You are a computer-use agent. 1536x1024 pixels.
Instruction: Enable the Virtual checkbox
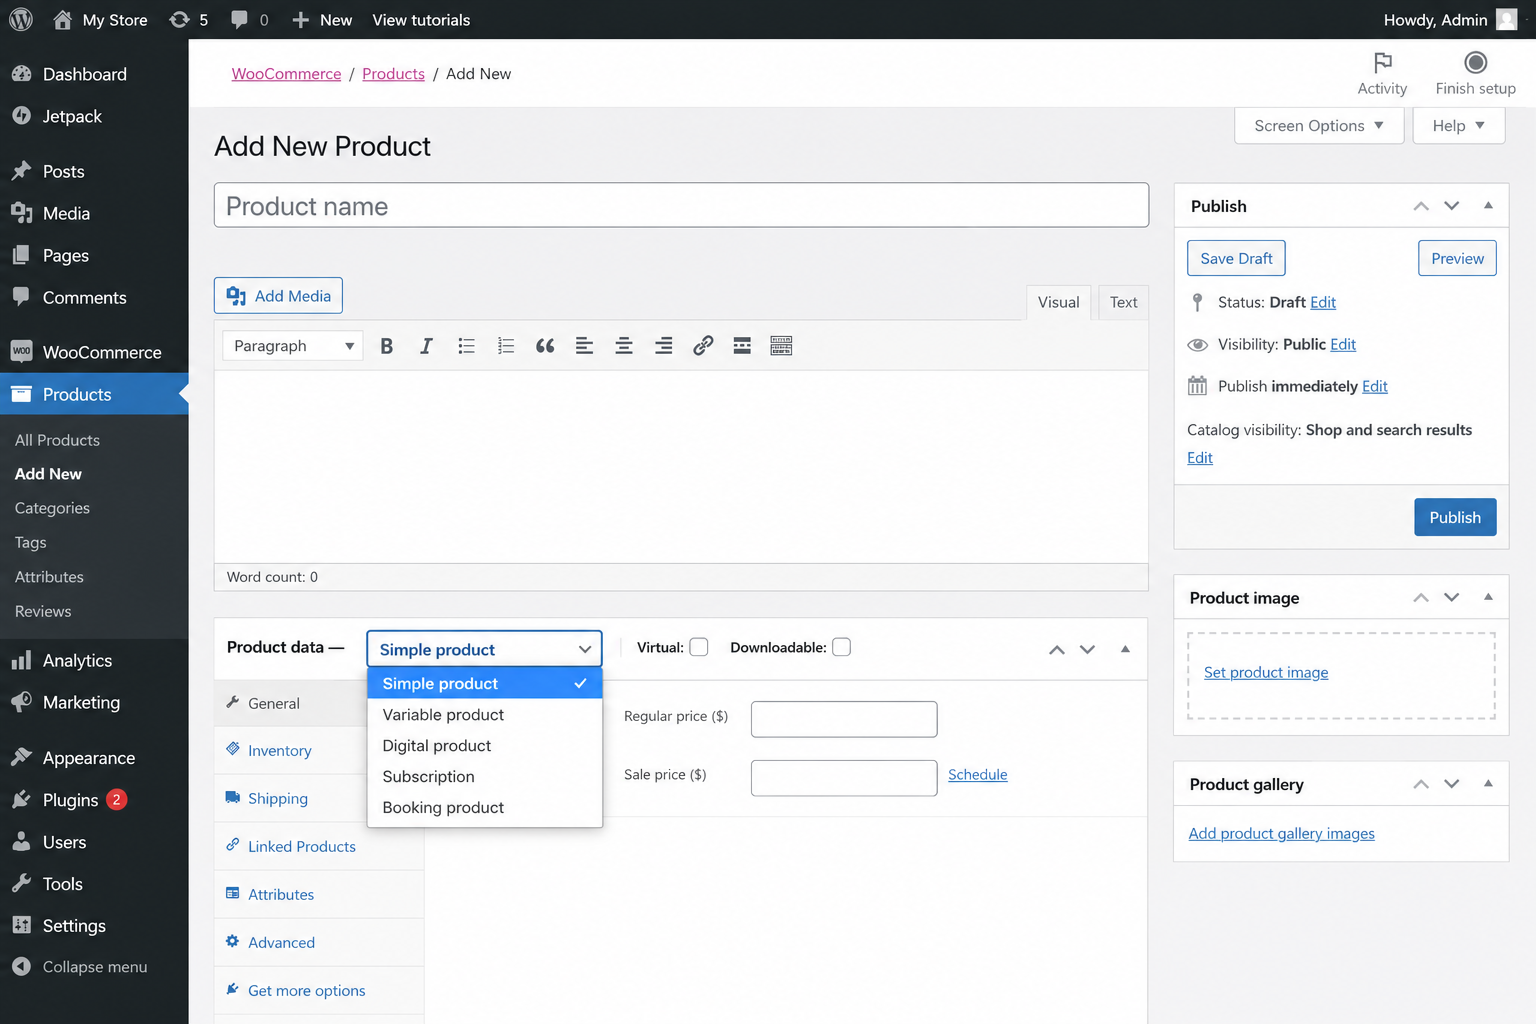tap(699, 647)
